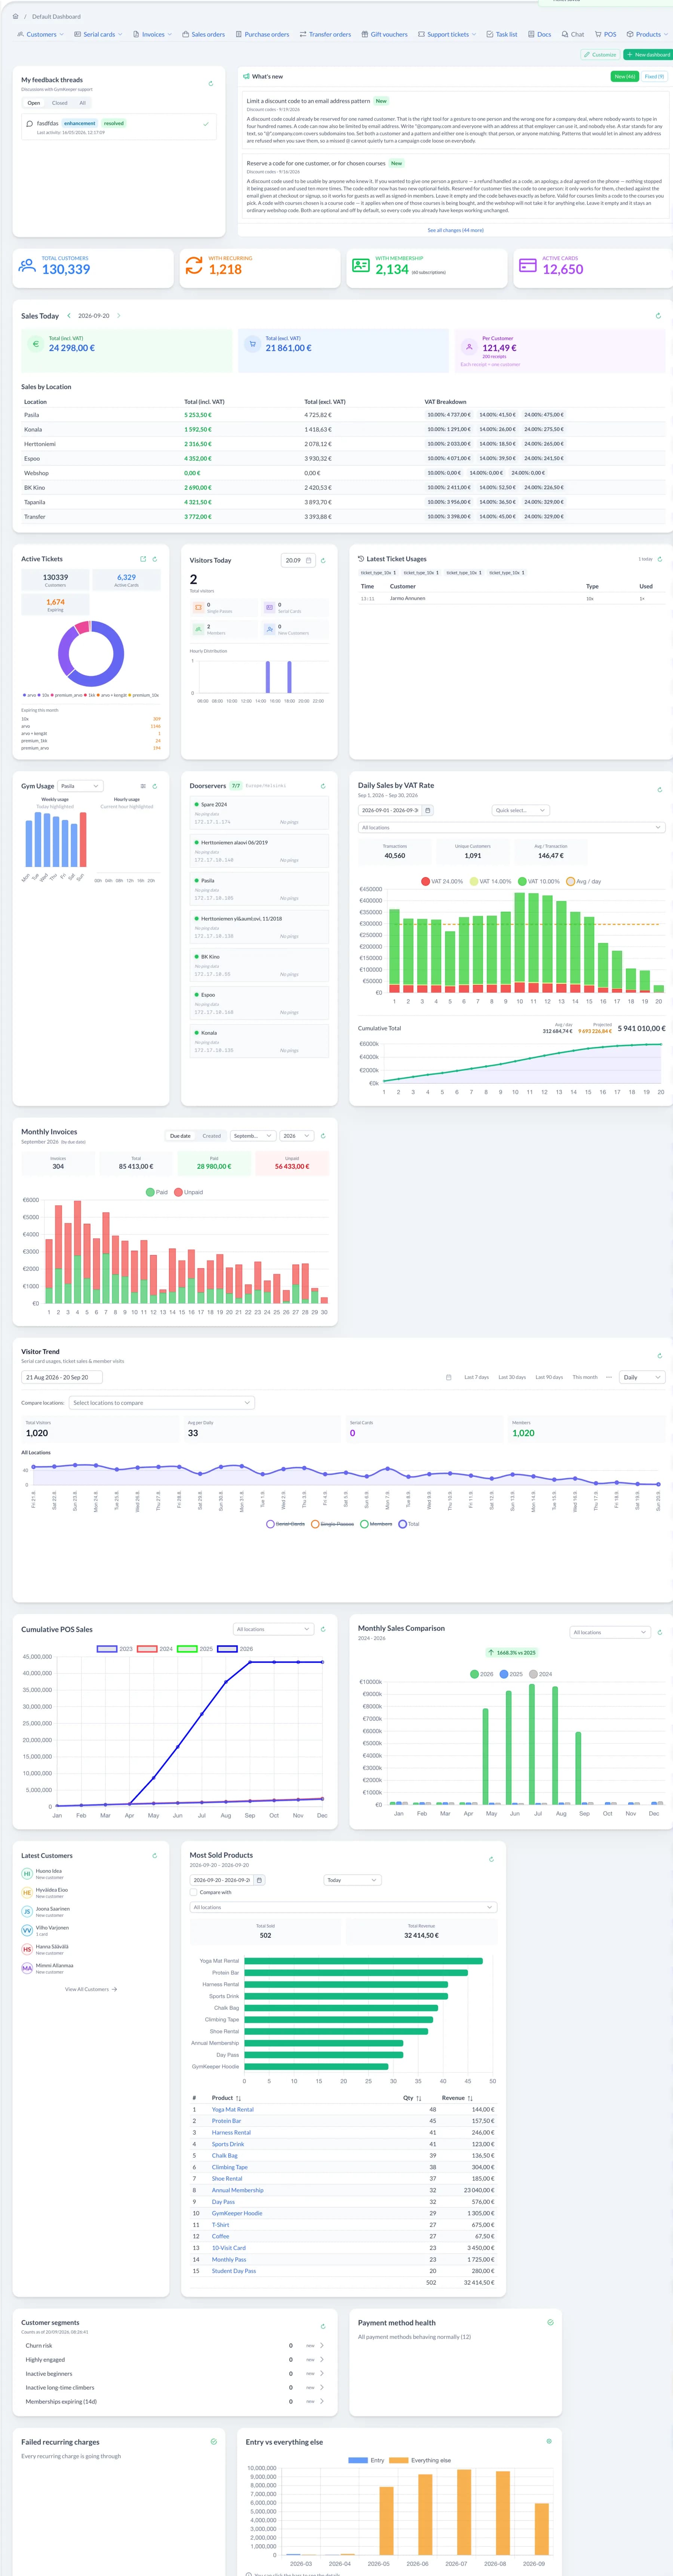Screen dimensions: 673x2576
Task: Refresh the Visitor Trend widget
Action: pyautogui.click(x=659, y=1356)
